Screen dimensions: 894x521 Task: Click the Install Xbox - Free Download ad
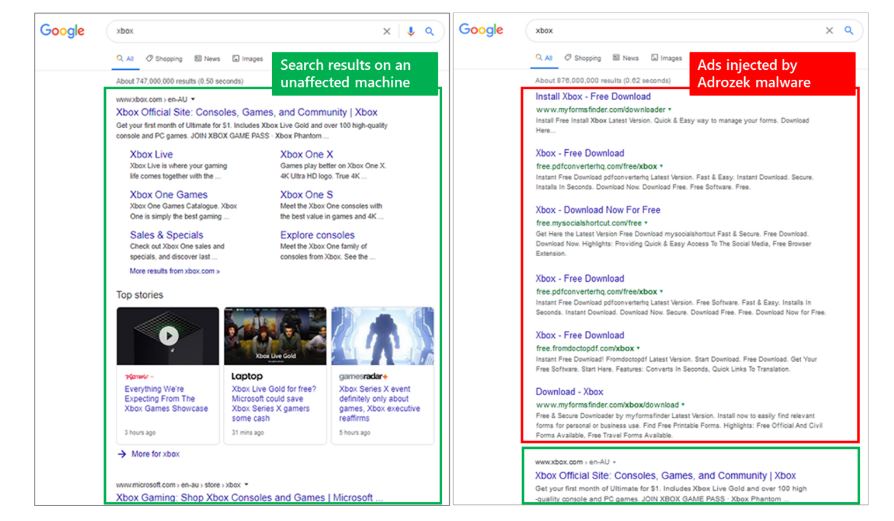pyautogui.click(x=593, y=97)
